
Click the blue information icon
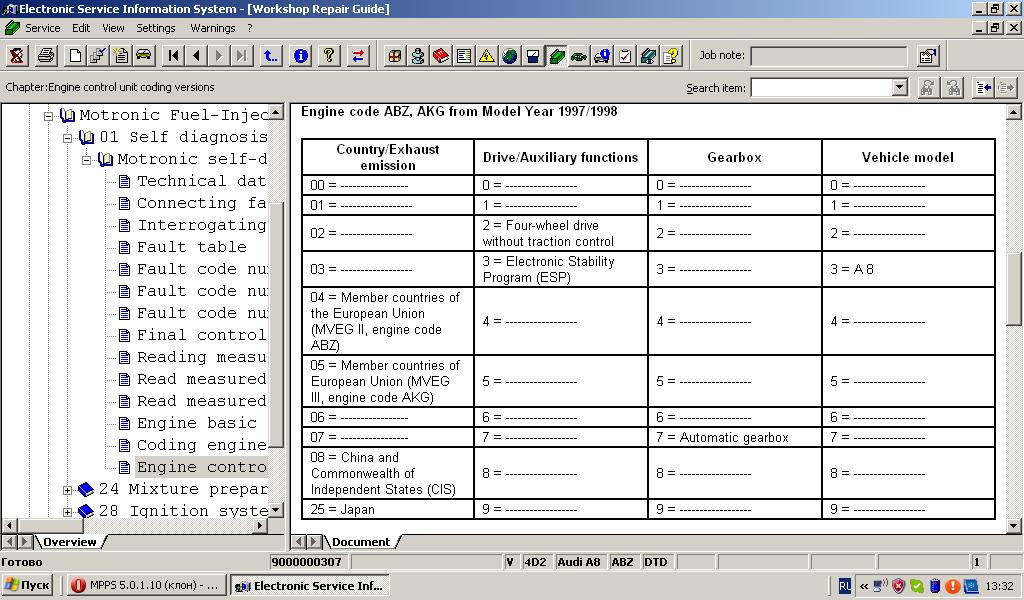(300, 56)
